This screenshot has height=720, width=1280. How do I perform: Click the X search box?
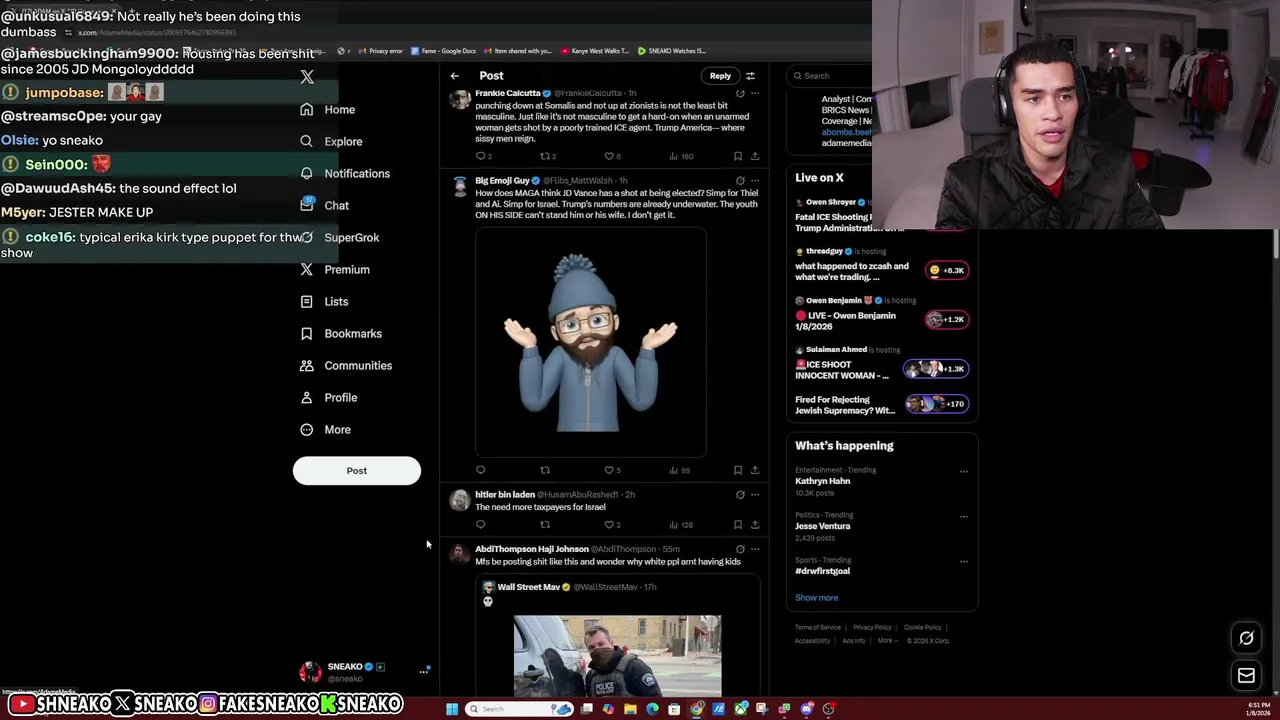coord(830,76)
